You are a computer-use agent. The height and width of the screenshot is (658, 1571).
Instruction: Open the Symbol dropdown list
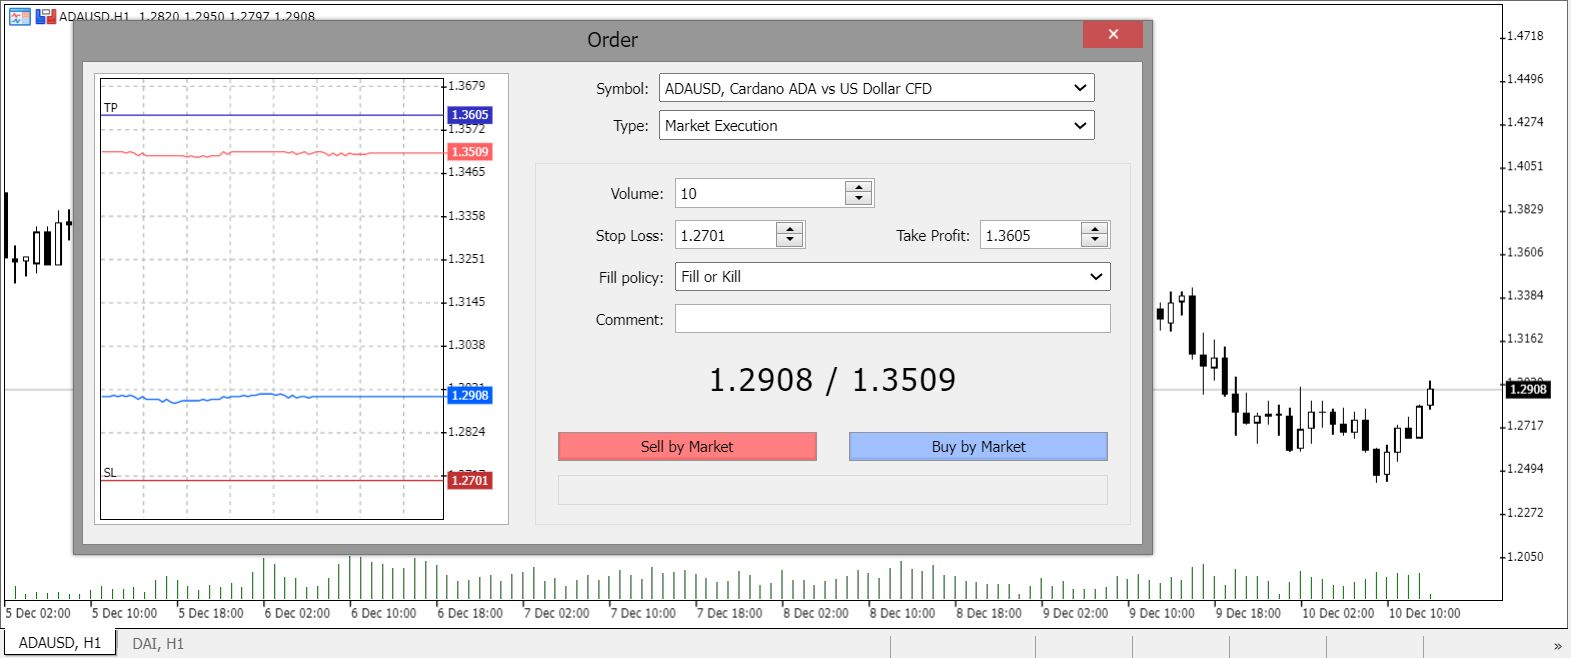click(1080, 88)
